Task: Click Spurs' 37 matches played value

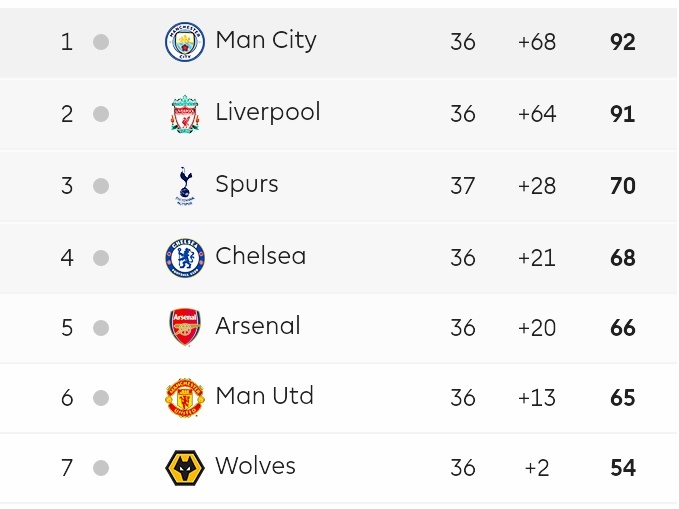Action: [x=462, y=186]
